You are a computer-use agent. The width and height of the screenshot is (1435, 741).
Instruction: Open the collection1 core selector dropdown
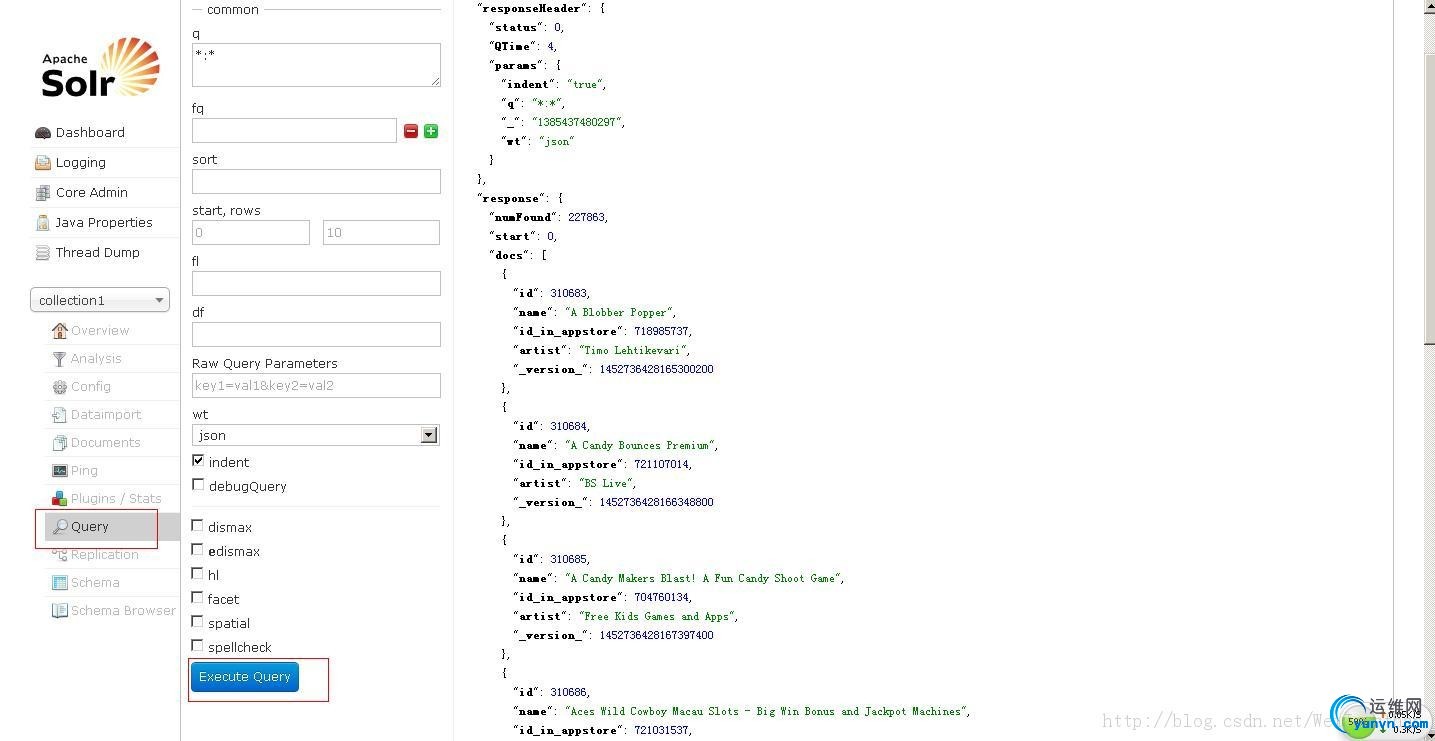click(x=100, y=300)
